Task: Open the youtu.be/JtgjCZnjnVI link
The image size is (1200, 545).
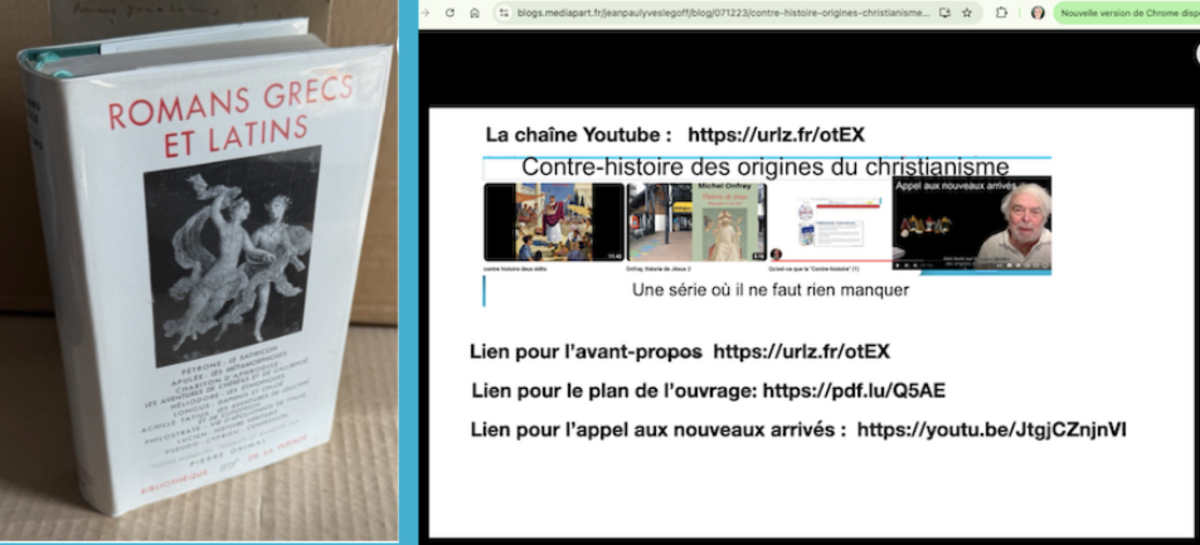Action: click(992, 430)
